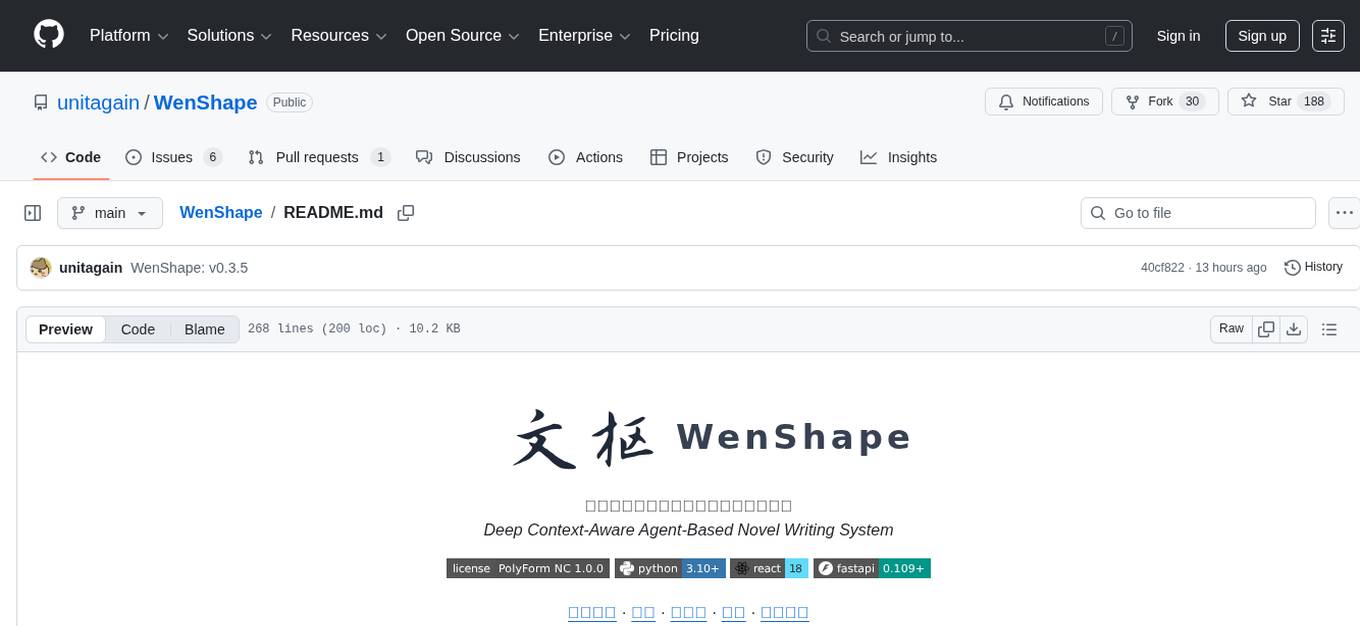Click the GitHub home logo
Image resolution: width=1360 pixels, height=626 pixels.
pyautogui.click(x=48, y=35)
